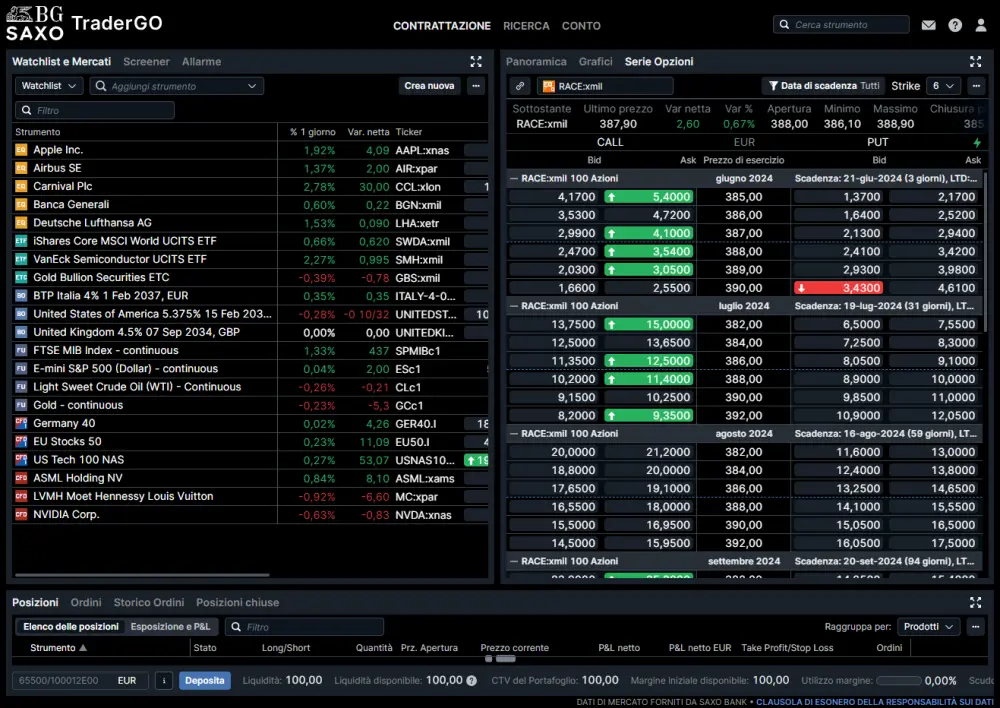
Task: Click the BG Saxo TraderGO logo
Action: (84, 24)
